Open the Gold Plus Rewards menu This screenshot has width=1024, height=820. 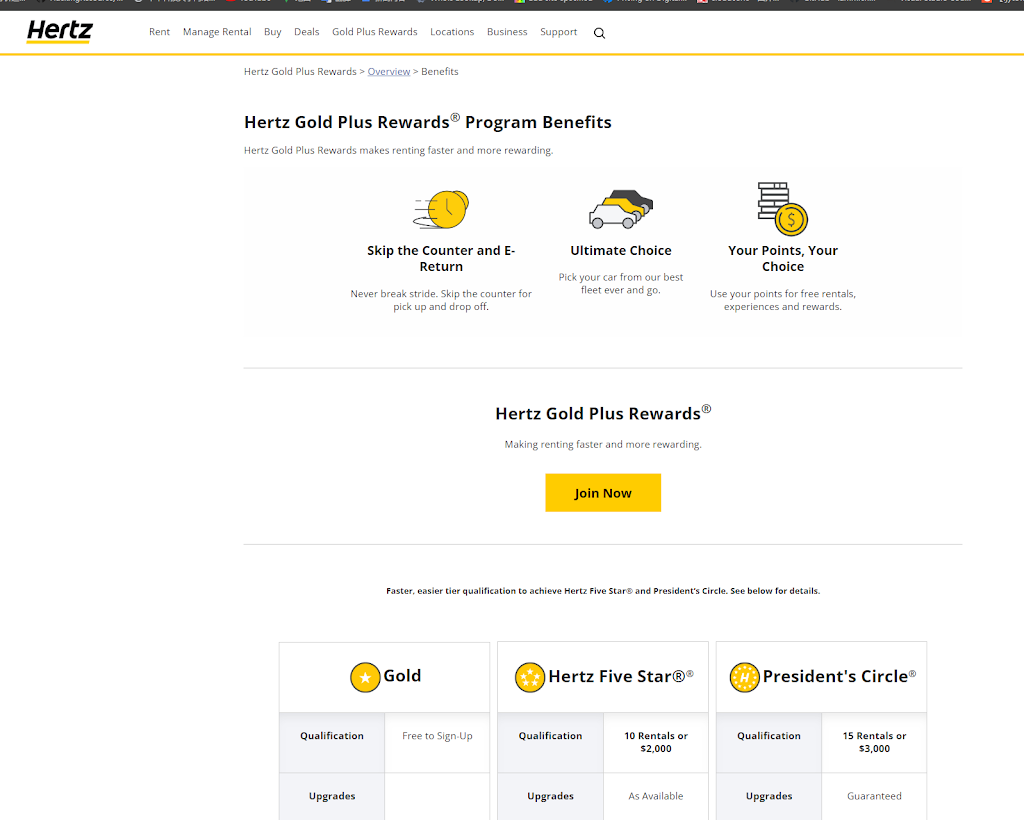pos(375,32)
